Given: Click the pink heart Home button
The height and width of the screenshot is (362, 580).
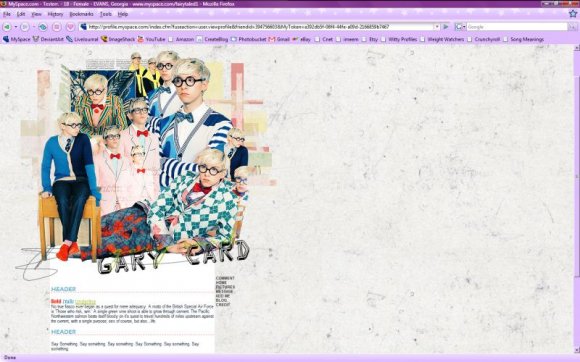Looking at the screenshot, I should pos(71,27).
